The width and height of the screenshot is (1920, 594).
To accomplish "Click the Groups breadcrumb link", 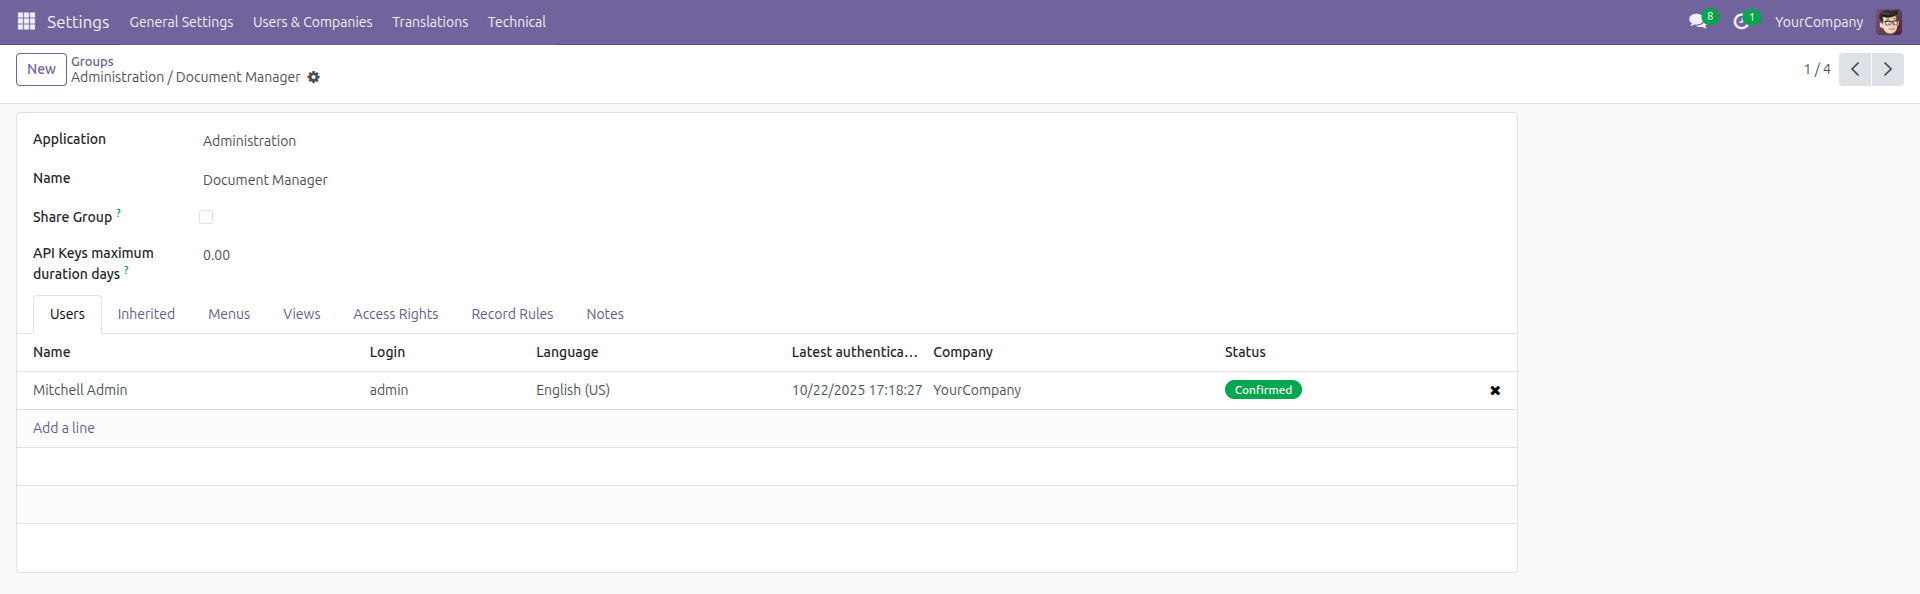I will 92,61.
